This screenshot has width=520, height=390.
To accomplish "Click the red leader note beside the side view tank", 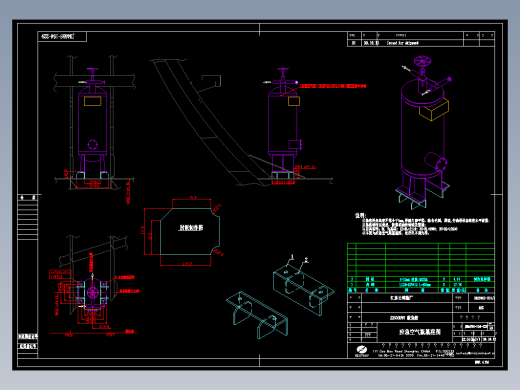I will [x=333, y=86].
